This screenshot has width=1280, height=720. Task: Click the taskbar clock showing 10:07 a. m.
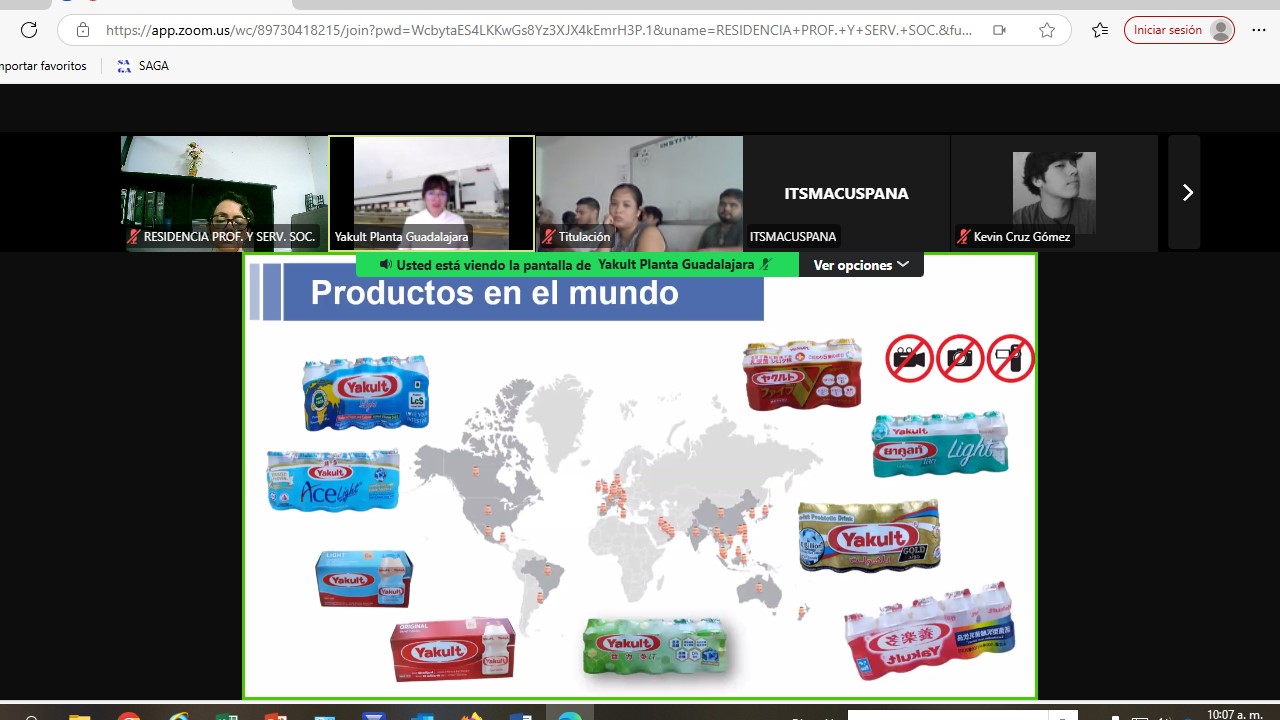click(1234, 714)
